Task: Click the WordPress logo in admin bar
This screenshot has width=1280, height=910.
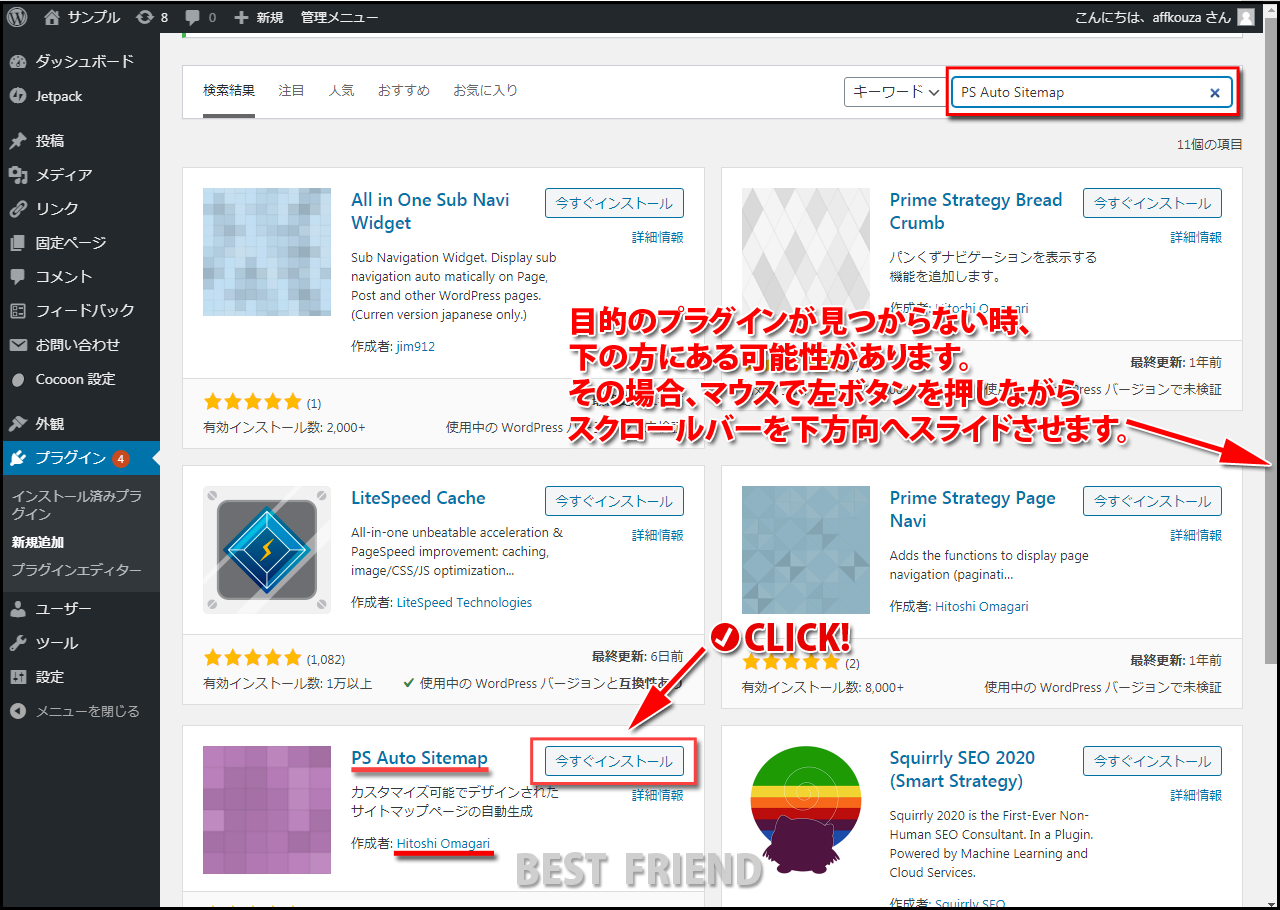Action: pos(17,17)
